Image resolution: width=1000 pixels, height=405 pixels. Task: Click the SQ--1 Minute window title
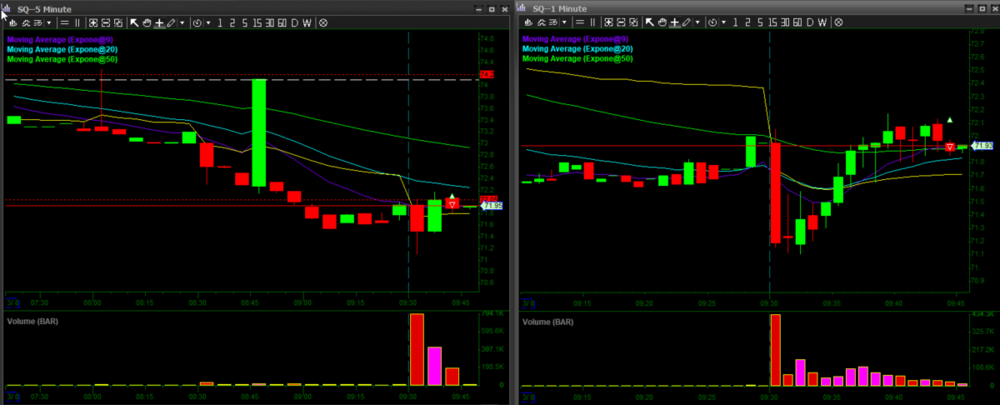(x=558, y=7)
